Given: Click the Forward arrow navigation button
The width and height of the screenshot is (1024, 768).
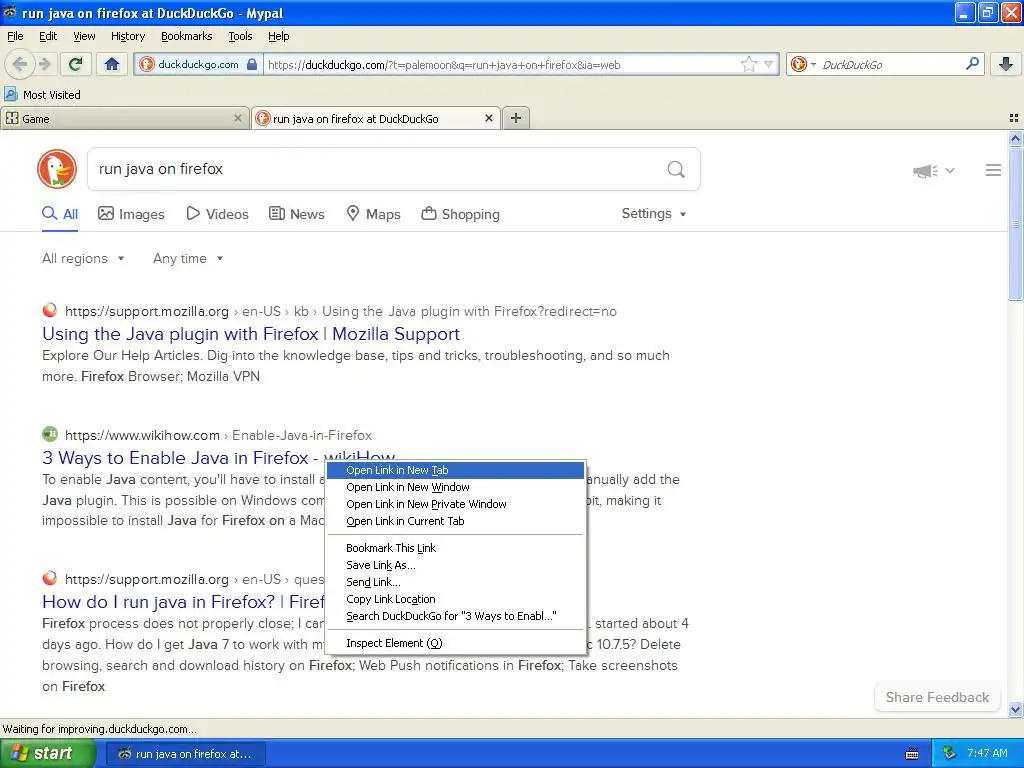Looking at the screenshot, I should pyautogui.click(x=44, y=64).
